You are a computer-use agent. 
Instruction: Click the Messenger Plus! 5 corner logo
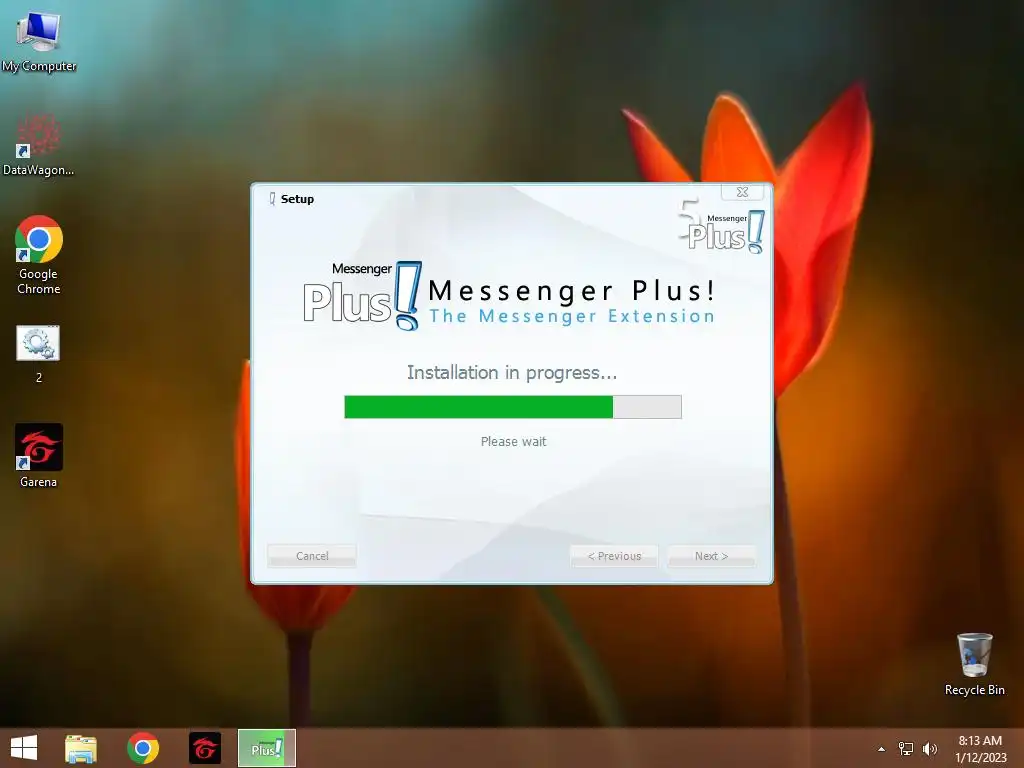coord(721,226)
